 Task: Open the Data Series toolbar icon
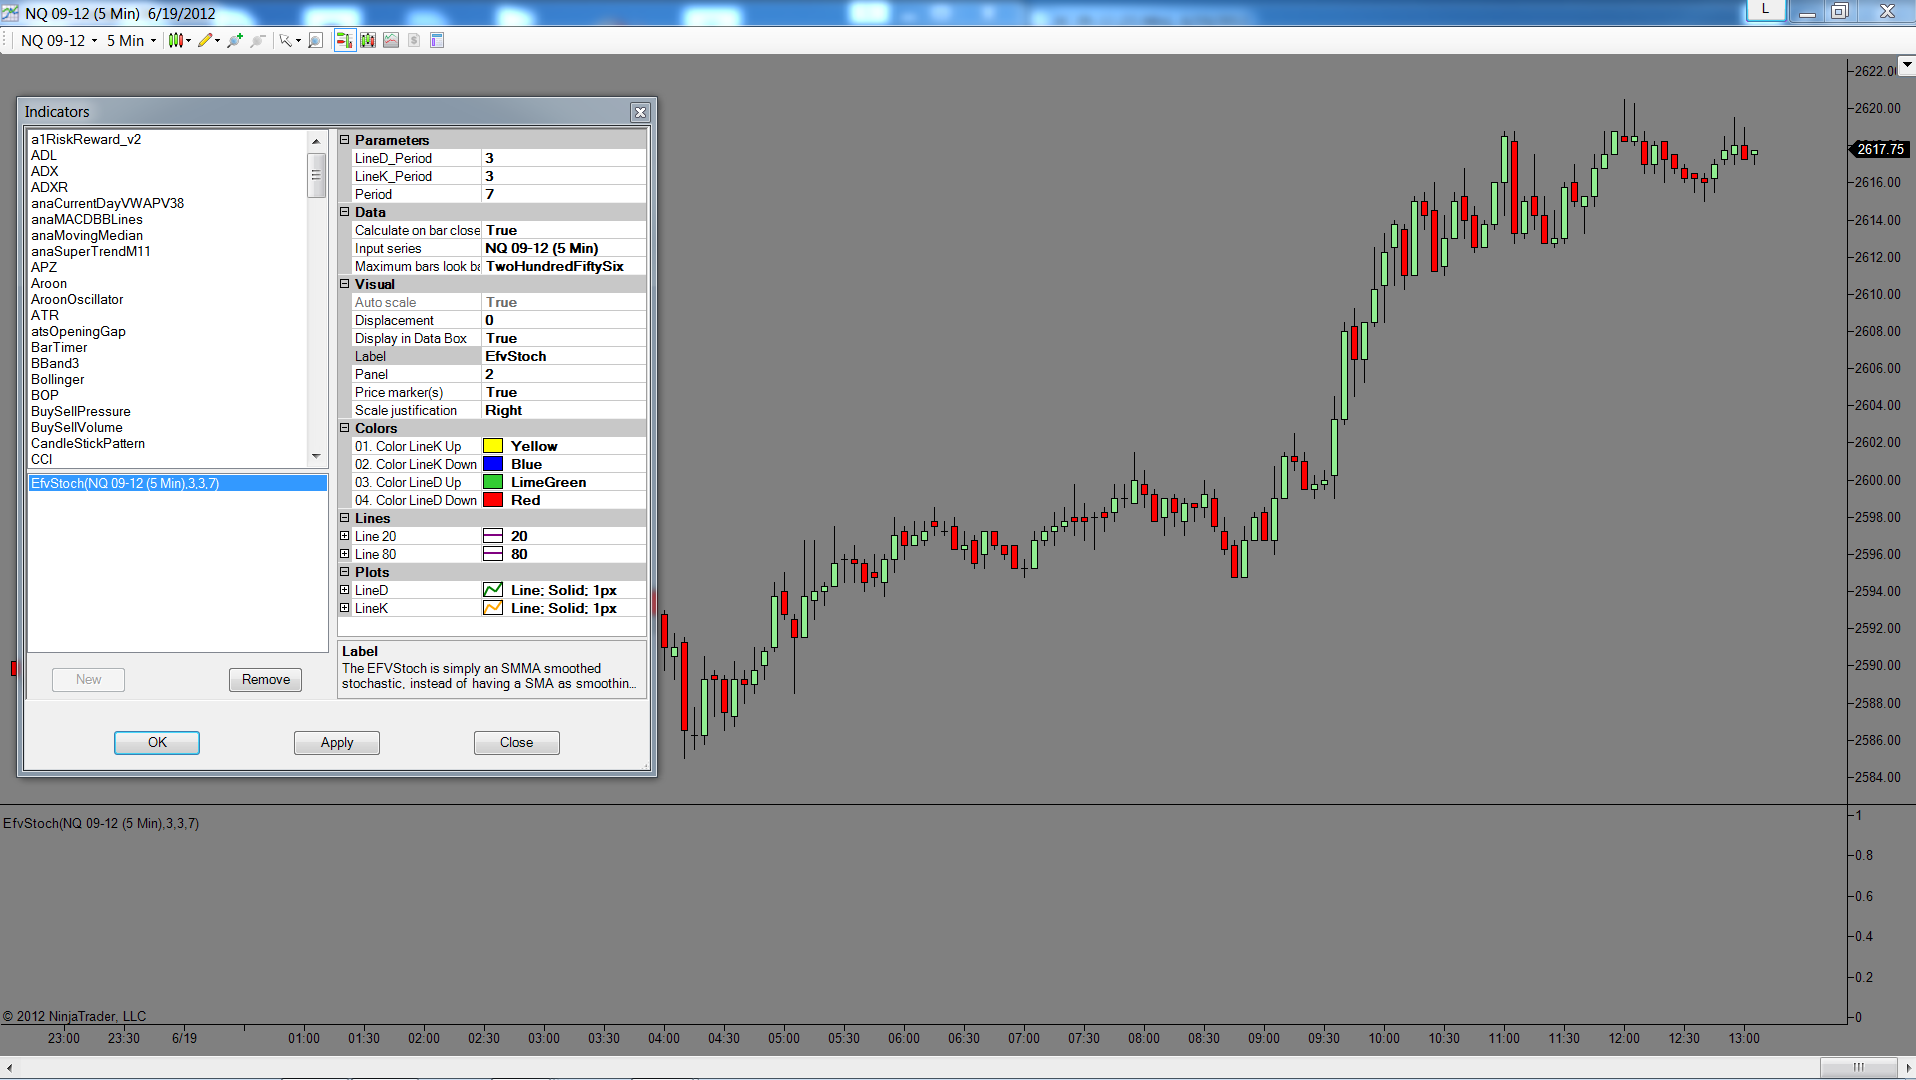click(x=368, y=40)
